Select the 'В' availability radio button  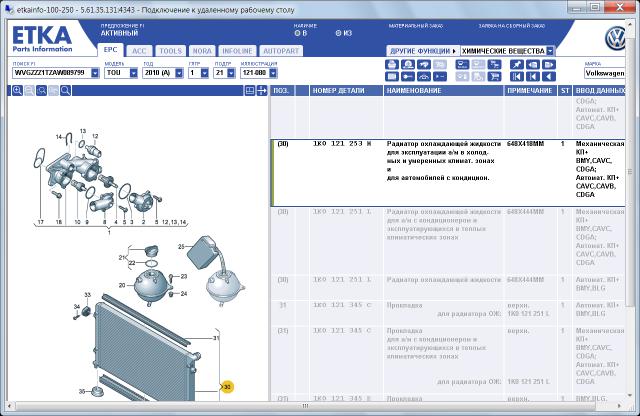[x=297, y=33]
